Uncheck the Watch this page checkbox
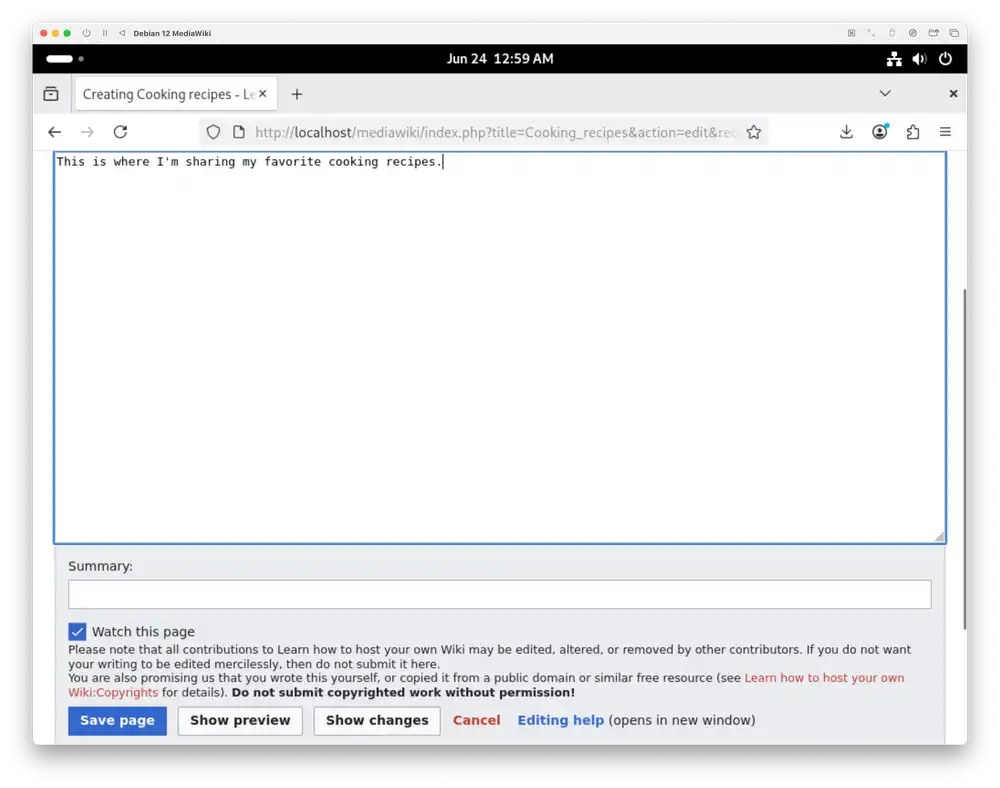Image resolution: width=1000 pixels, height=788 pixels. click(77, 632)
